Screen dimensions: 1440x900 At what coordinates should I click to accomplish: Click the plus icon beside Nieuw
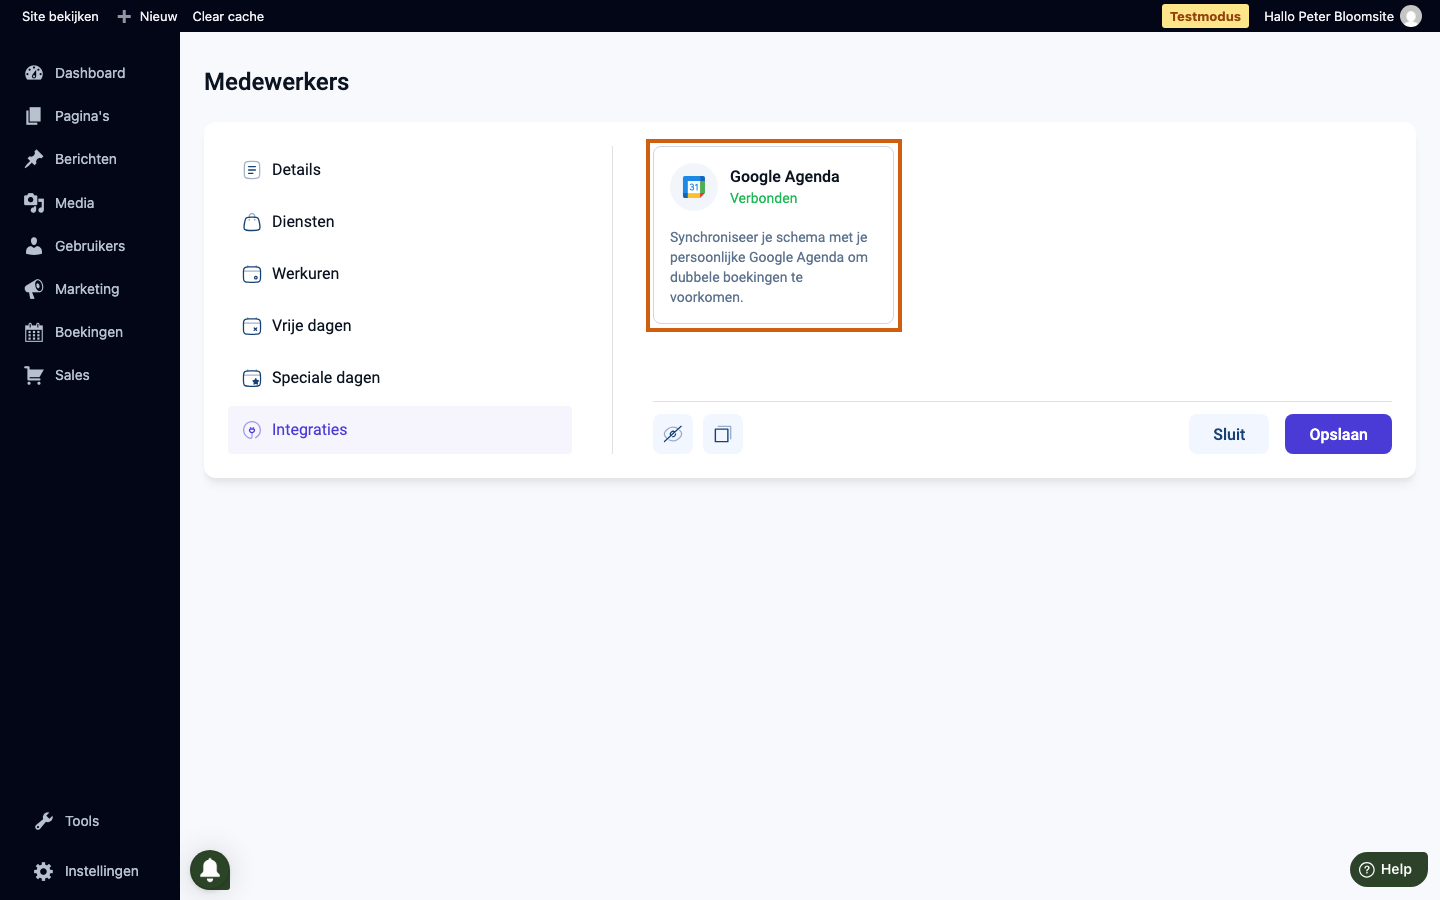124,16
